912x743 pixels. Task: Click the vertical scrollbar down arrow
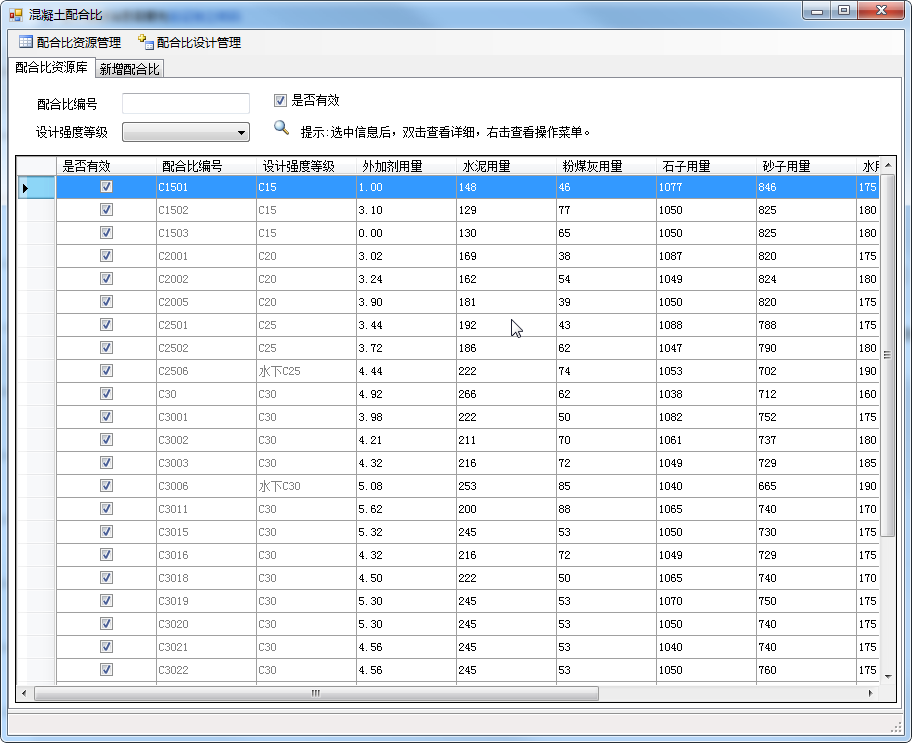[887, 676]
